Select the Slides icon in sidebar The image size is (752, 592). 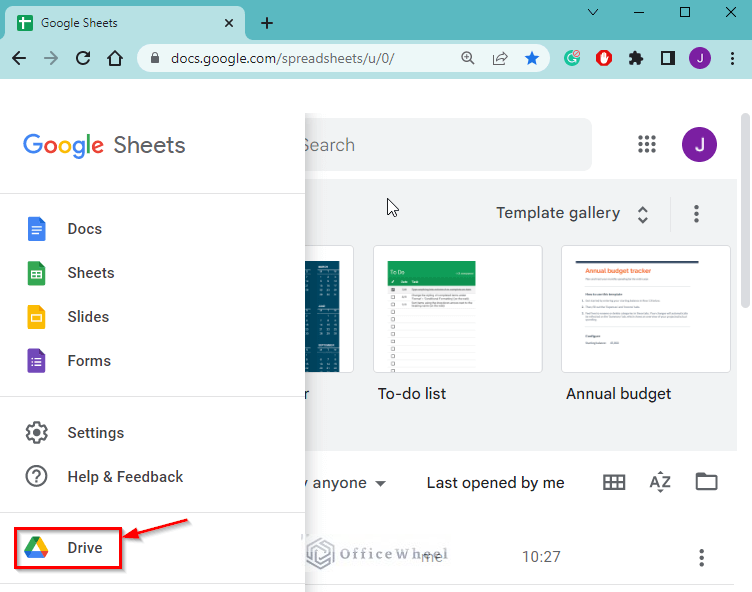point(37,317)
